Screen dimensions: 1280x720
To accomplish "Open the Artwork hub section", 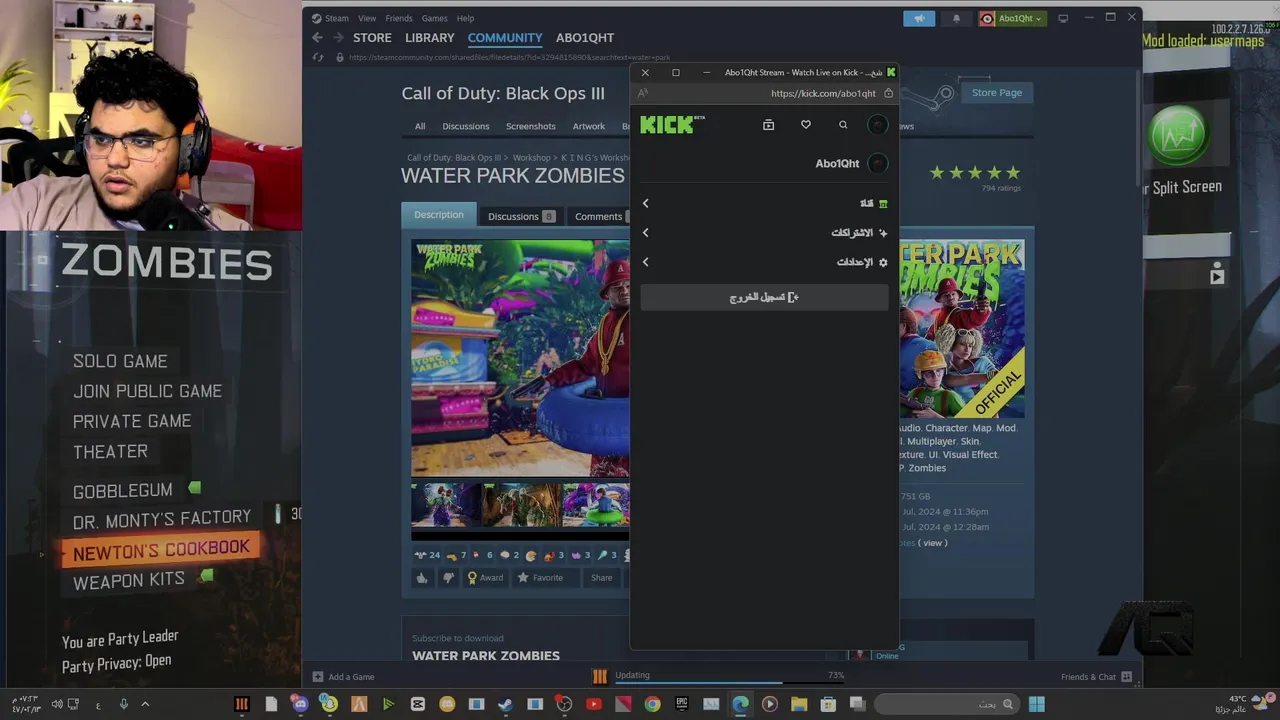I will [589, 126].
